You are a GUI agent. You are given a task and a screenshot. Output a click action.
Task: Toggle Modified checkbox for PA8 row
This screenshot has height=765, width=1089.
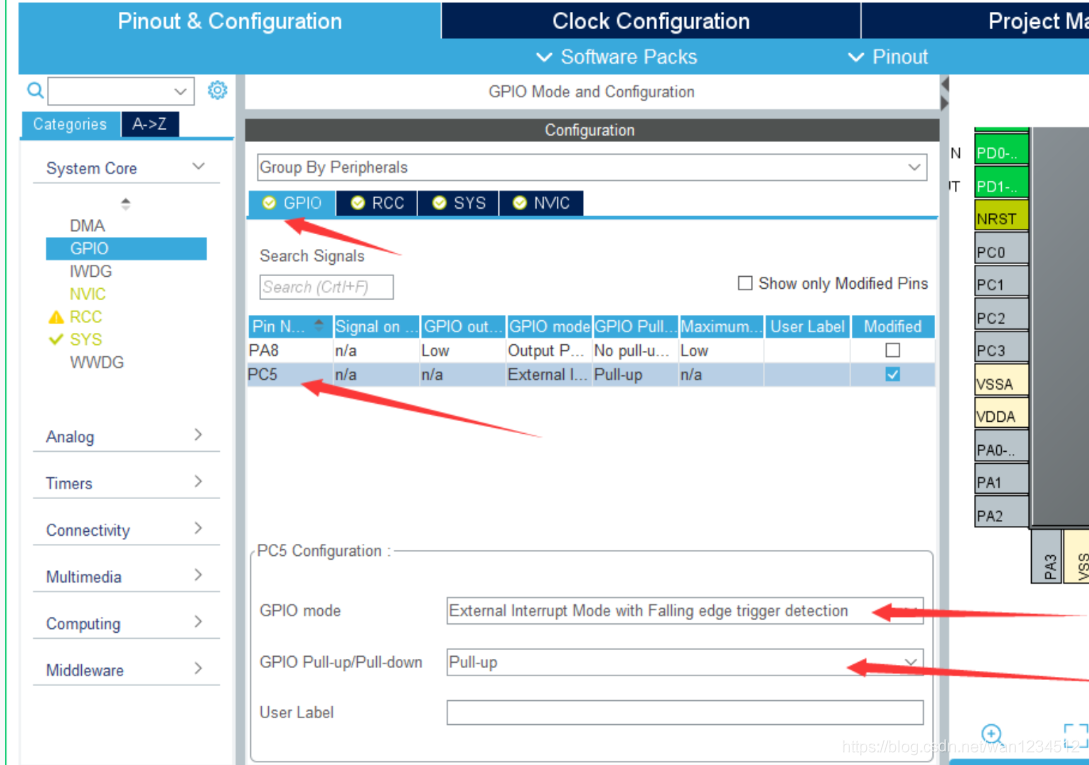pos(892,350)
